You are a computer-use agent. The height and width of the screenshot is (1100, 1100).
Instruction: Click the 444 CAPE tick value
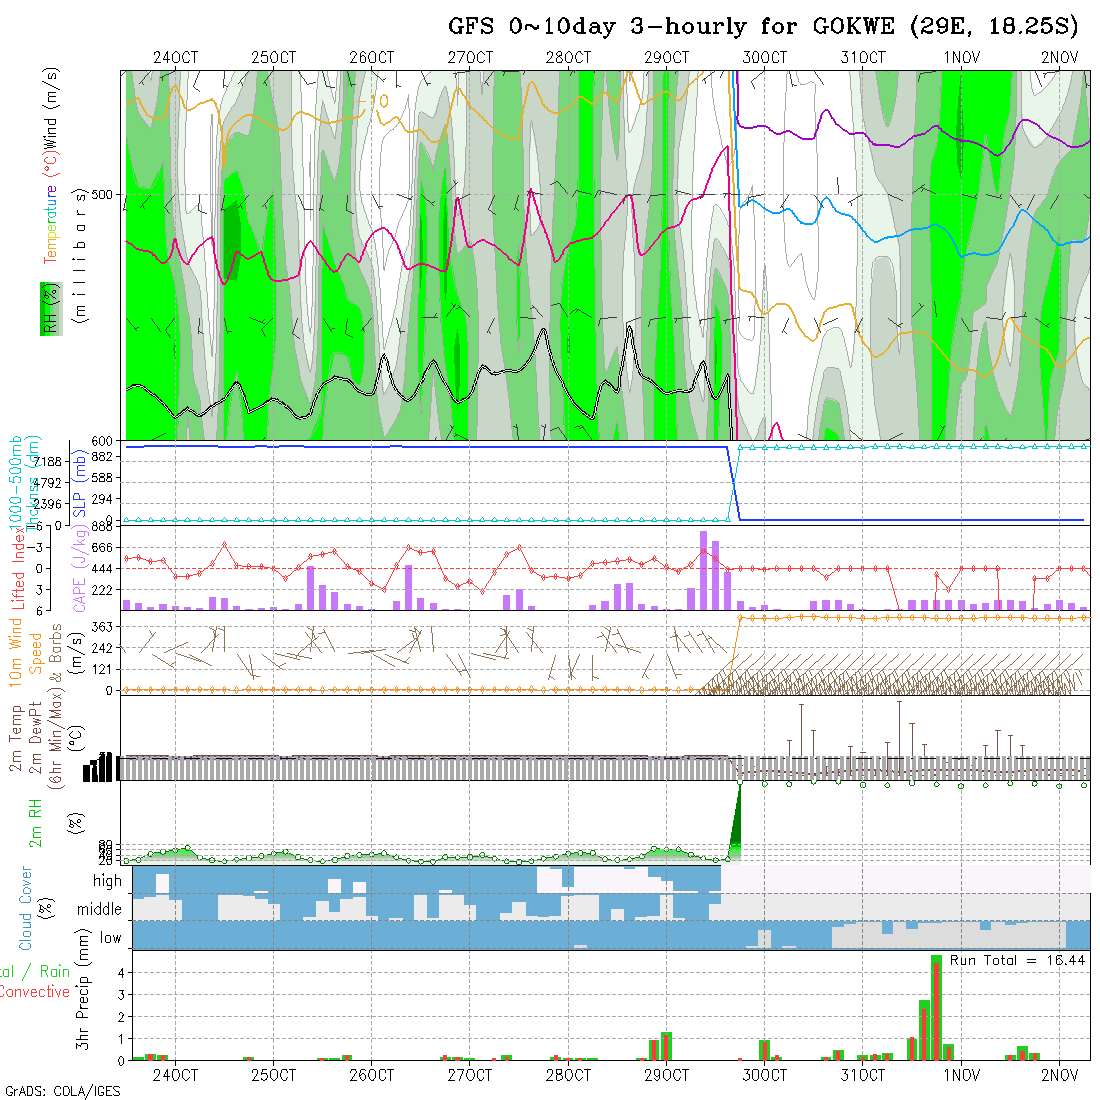[102, 568]
